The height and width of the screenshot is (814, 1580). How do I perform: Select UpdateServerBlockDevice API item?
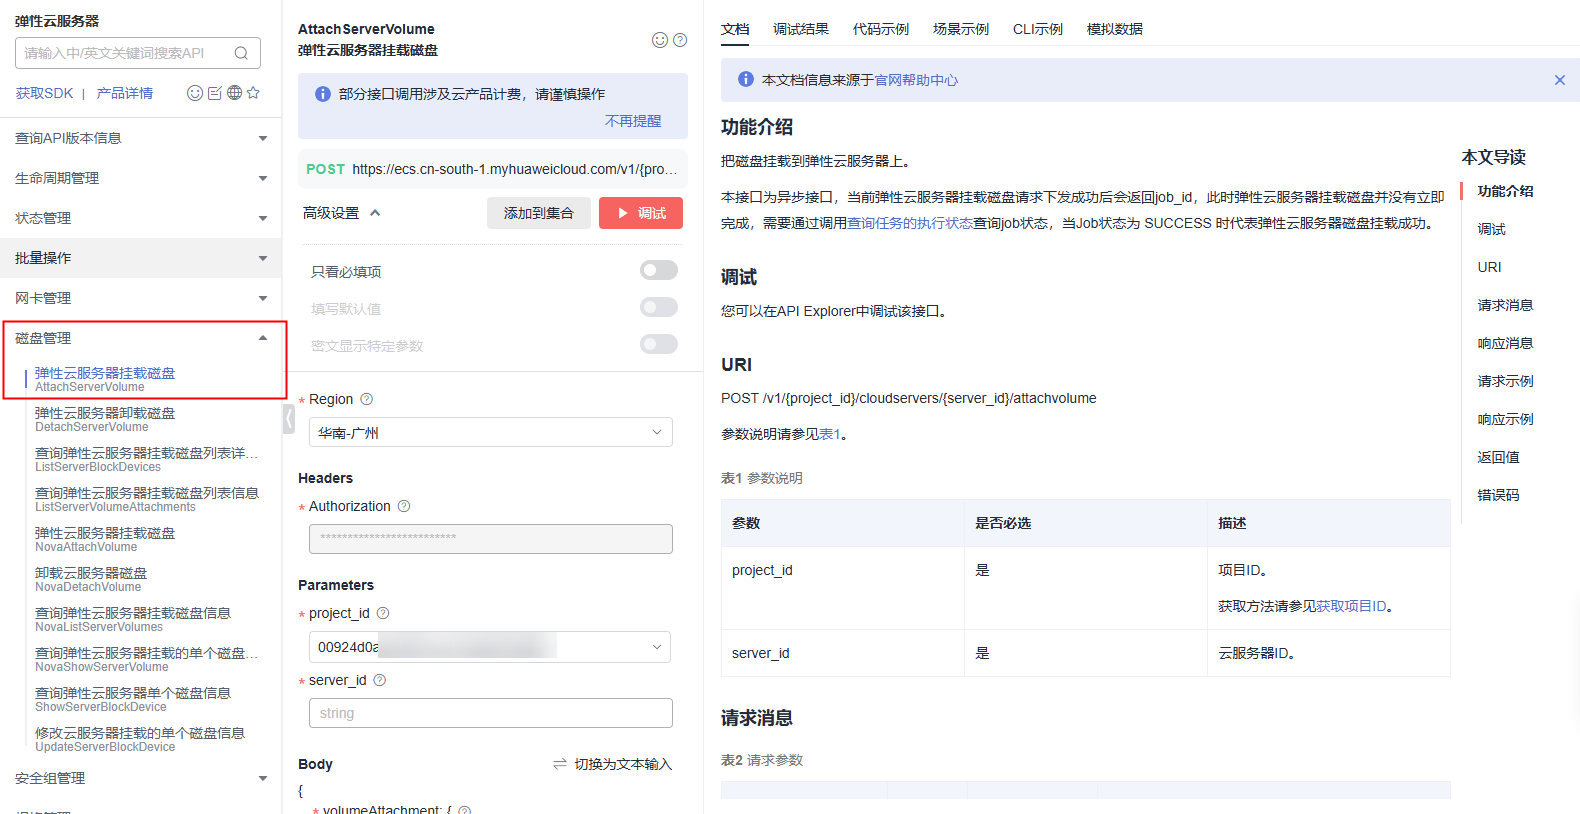click(x=140, y=739)
